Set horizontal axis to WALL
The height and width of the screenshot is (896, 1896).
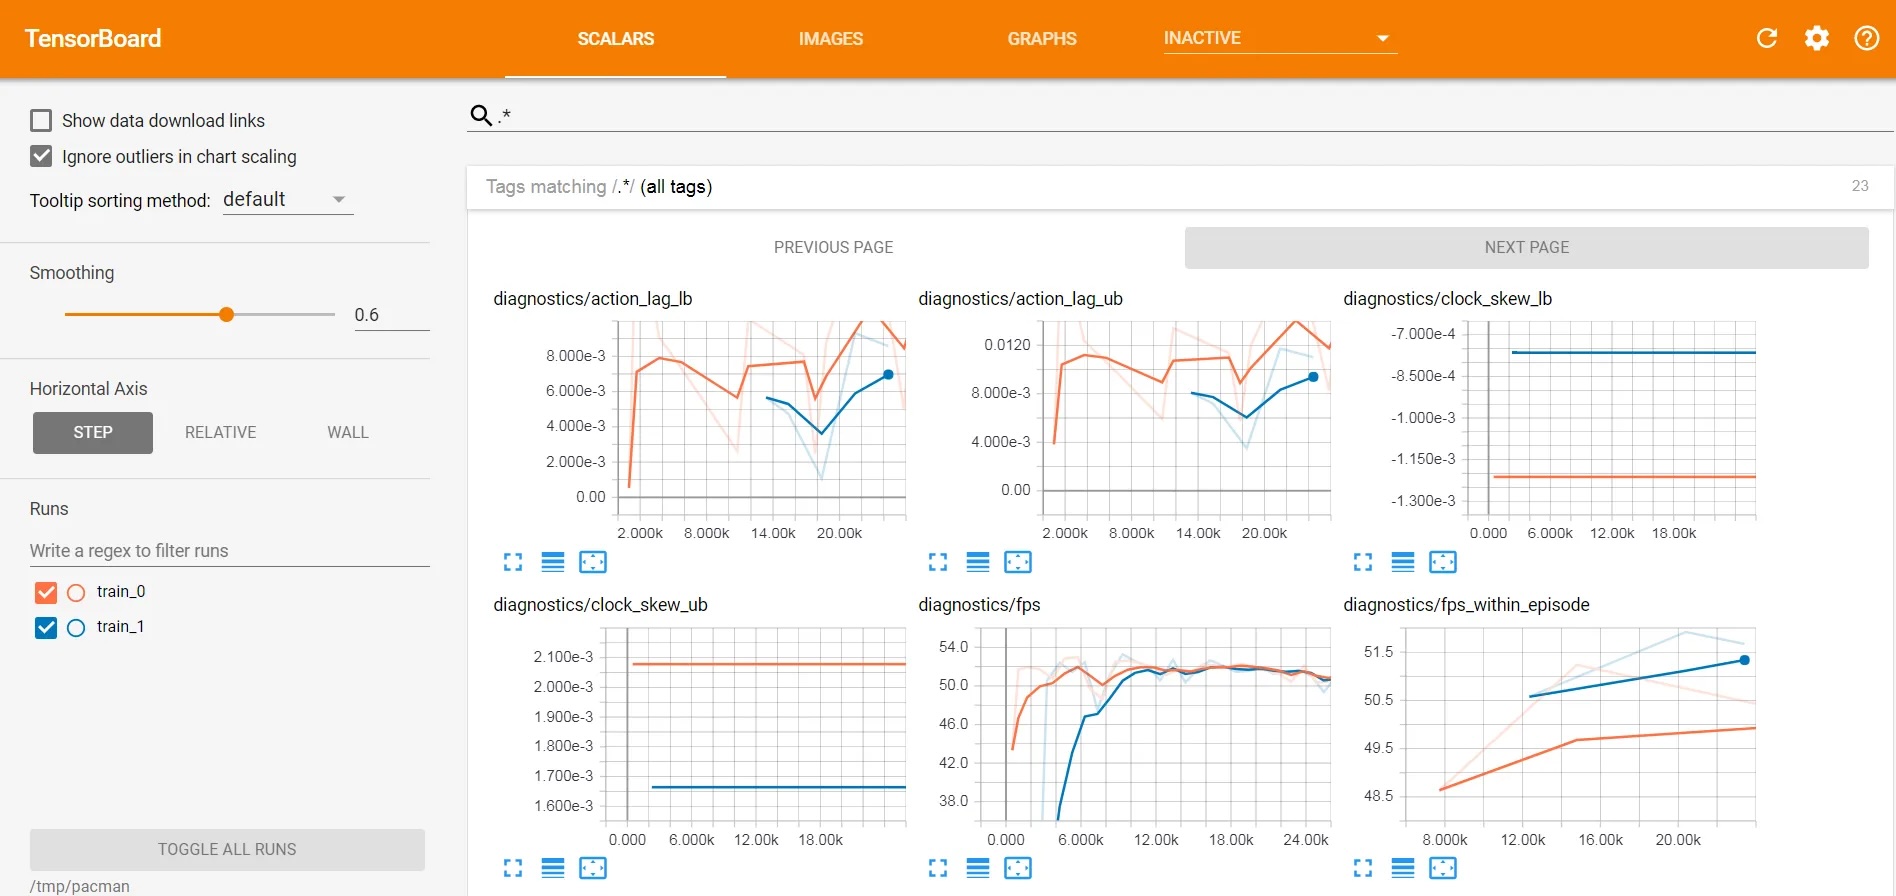(x=348, y=433)
